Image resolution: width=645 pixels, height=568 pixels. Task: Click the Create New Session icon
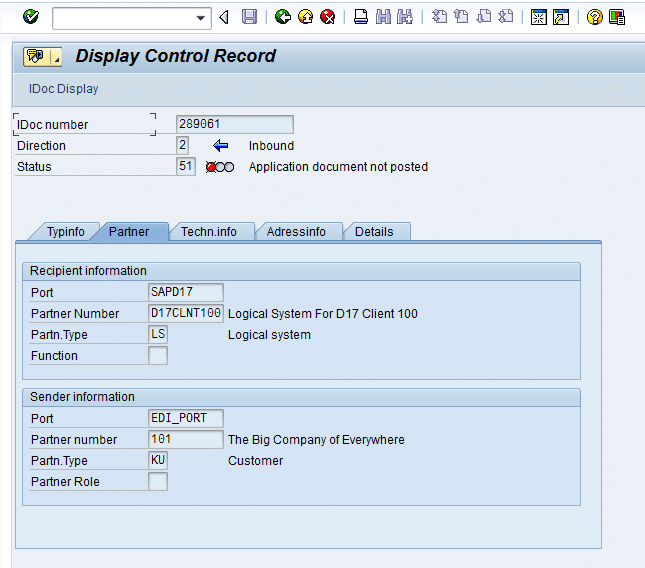click(x=538, y=17)
